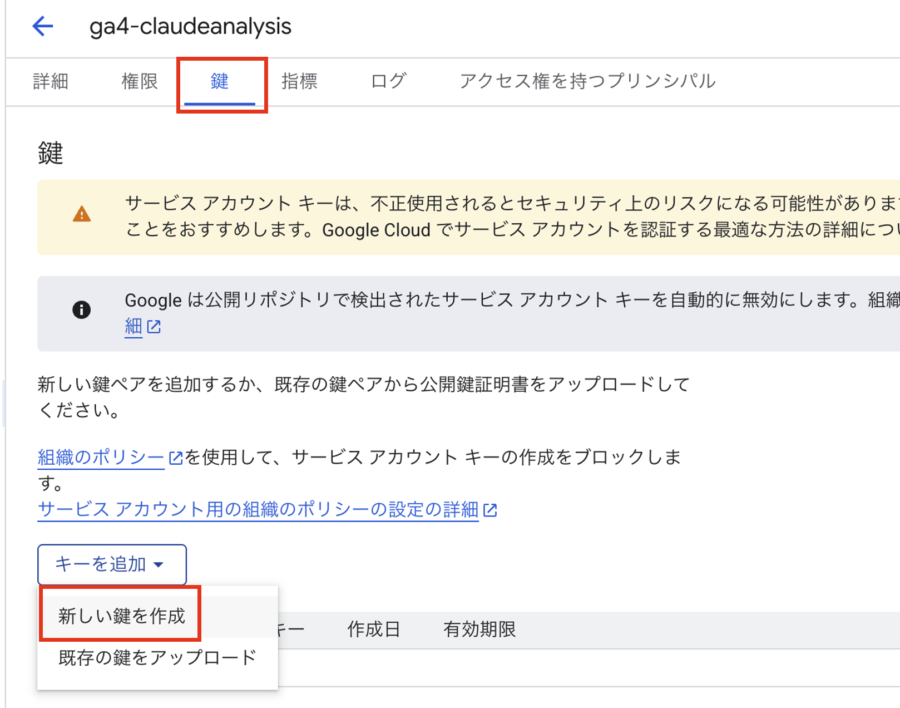Go to the 指標 tab
Viewport: 900px width, 708px height.
click(300, 82)
